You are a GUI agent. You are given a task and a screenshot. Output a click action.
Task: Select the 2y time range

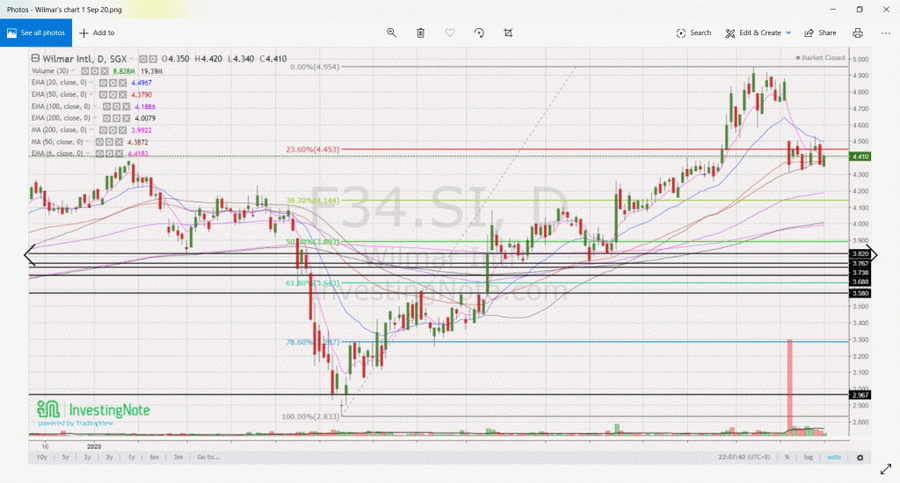pos(109,457)
